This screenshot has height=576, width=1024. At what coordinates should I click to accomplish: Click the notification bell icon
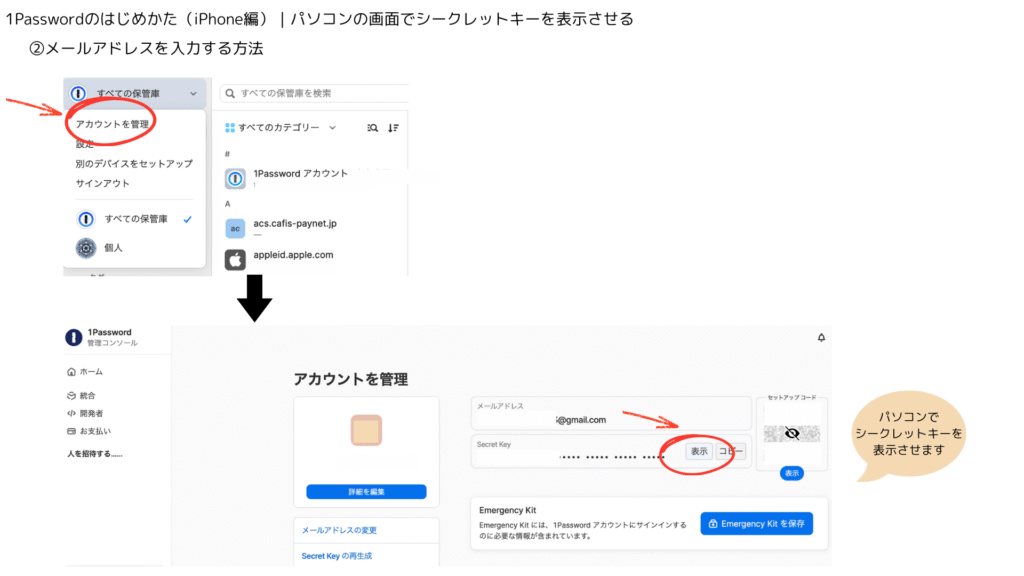click(822, 338)
